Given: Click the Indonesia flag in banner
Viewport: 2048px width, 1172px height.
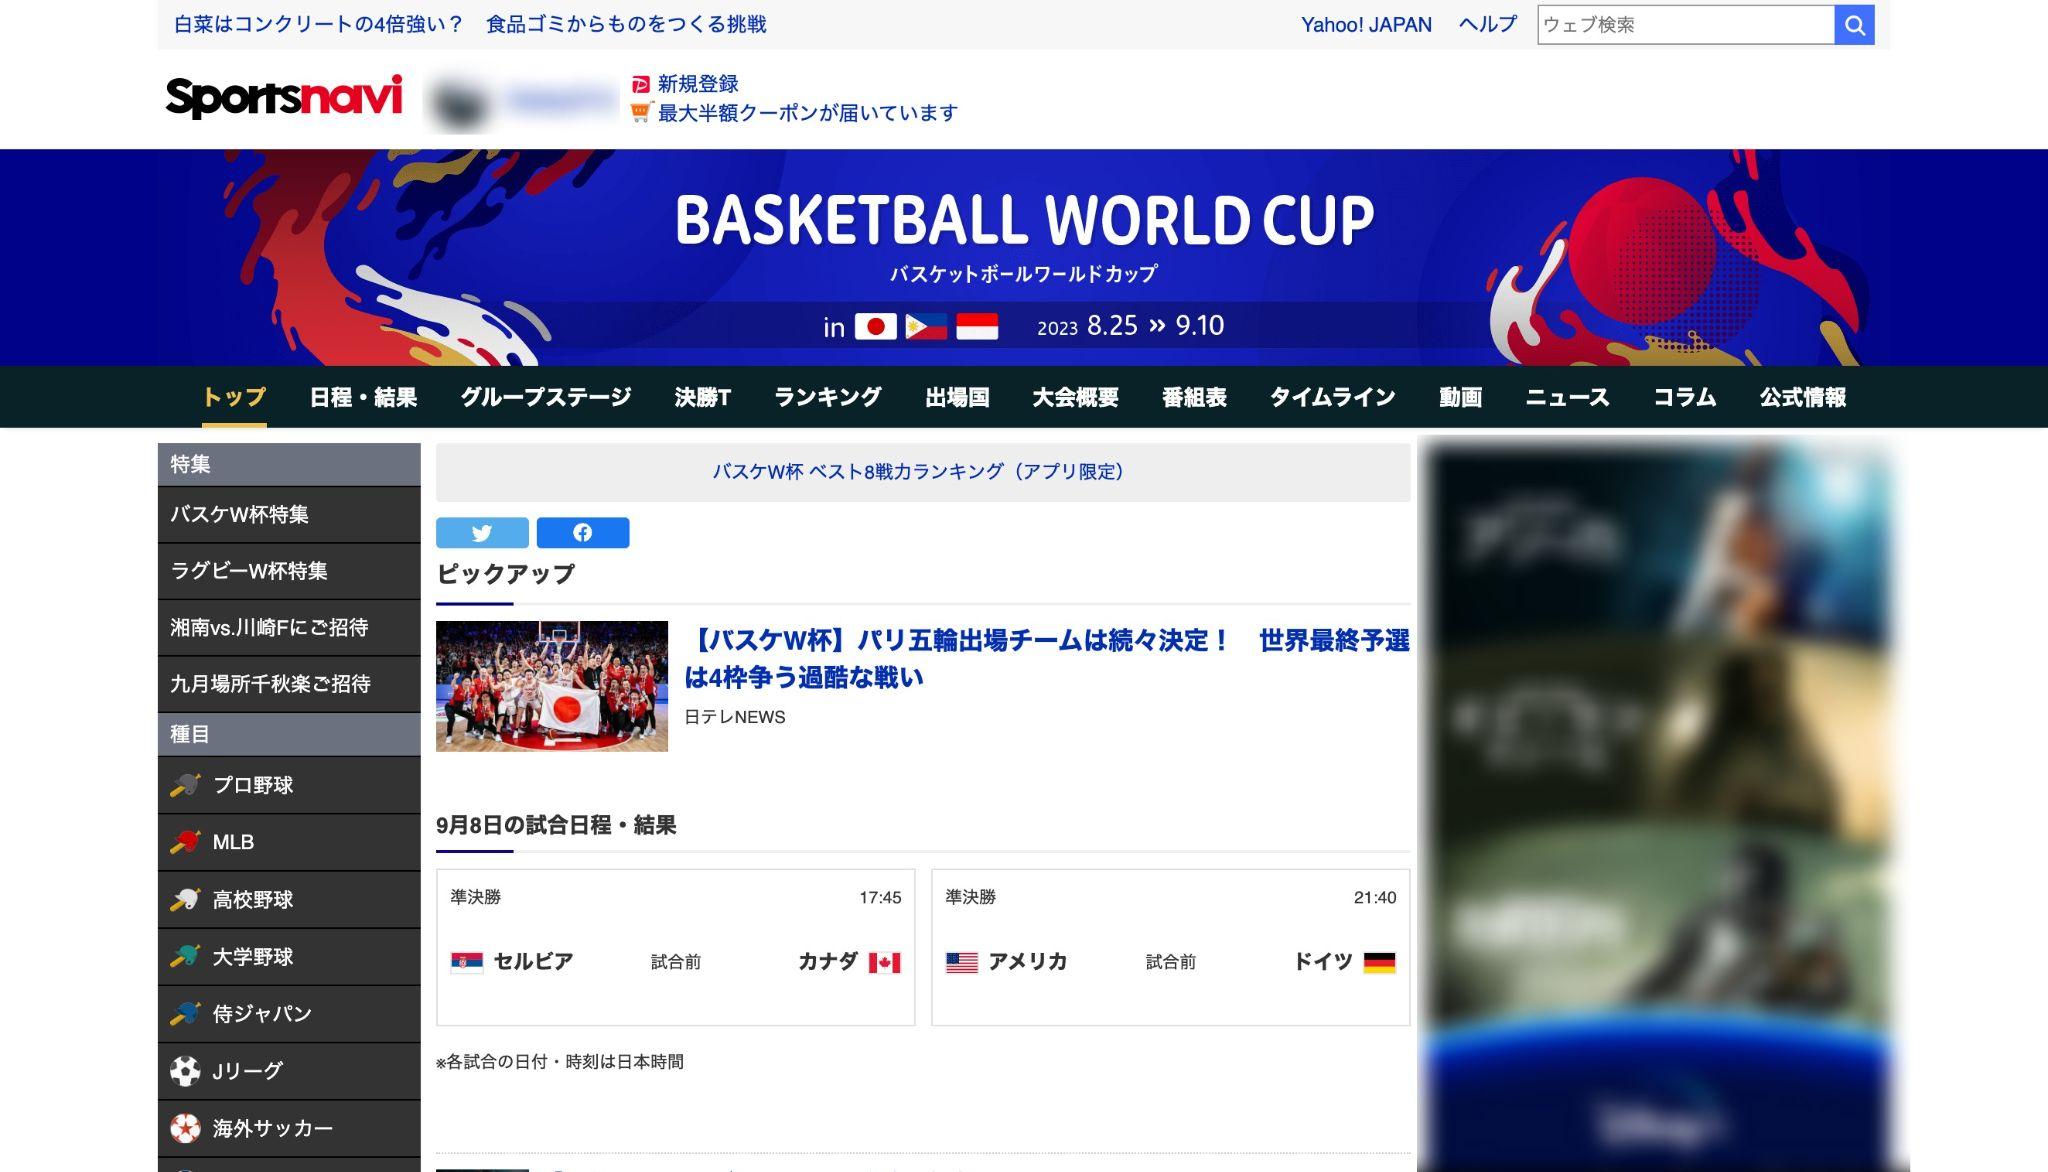Looking at the screenshot, I should pyautogui.click(x=977, y=327).
